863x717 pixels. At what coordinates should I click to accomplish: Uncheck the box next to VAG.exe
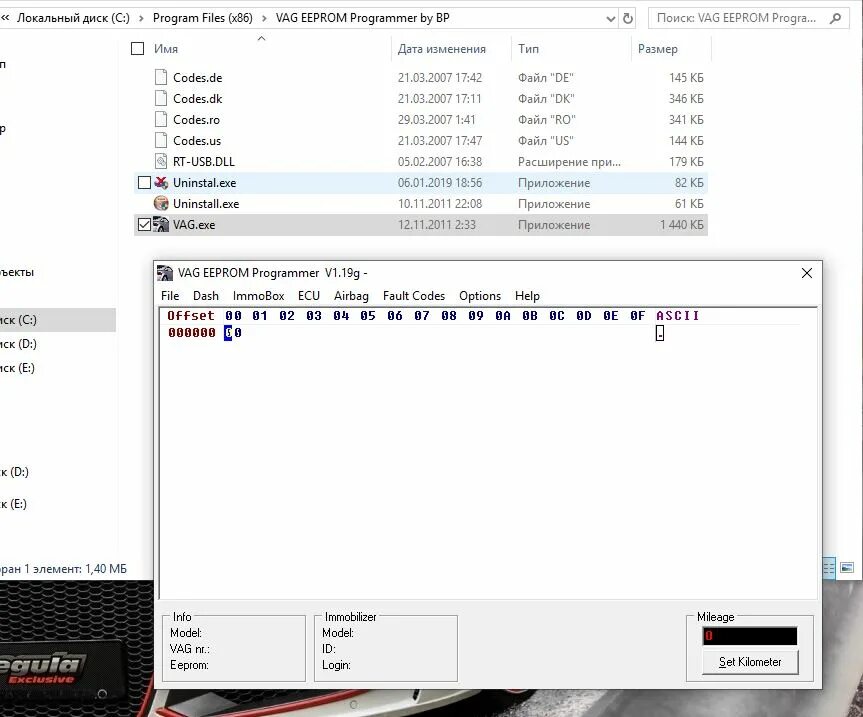pos(144,225)
